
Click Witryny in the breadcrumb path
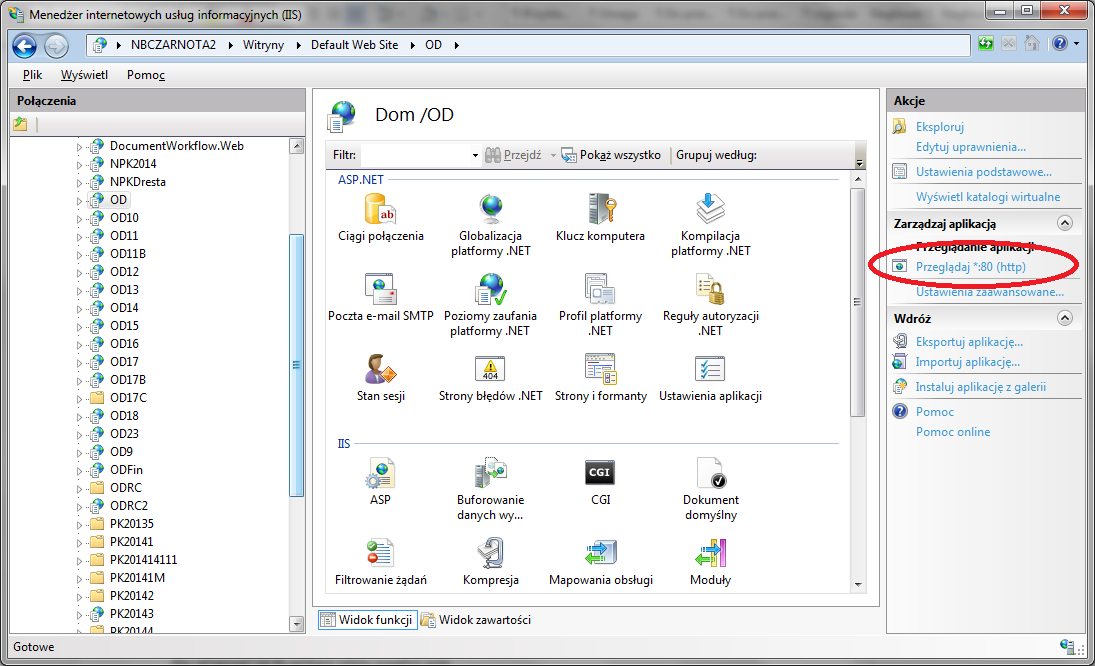(263, 45)
